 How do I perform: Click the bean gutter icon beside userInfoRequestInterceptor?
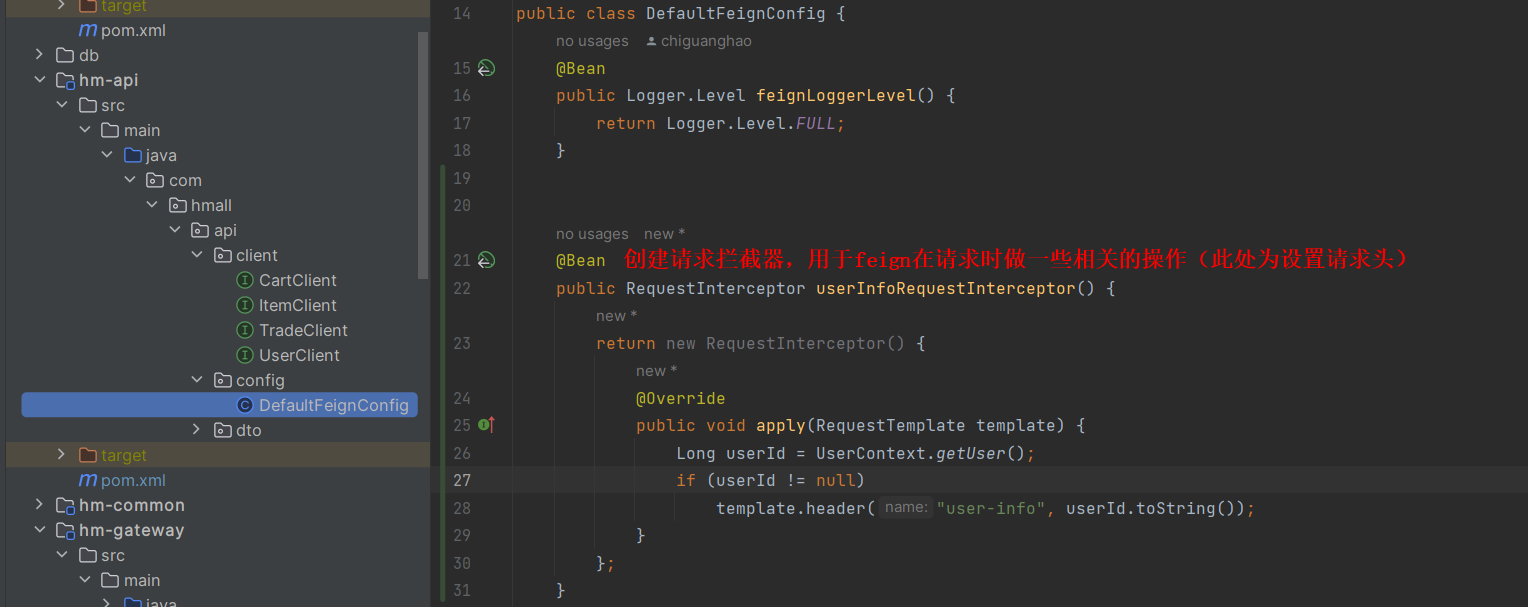(x=486, y=260)
